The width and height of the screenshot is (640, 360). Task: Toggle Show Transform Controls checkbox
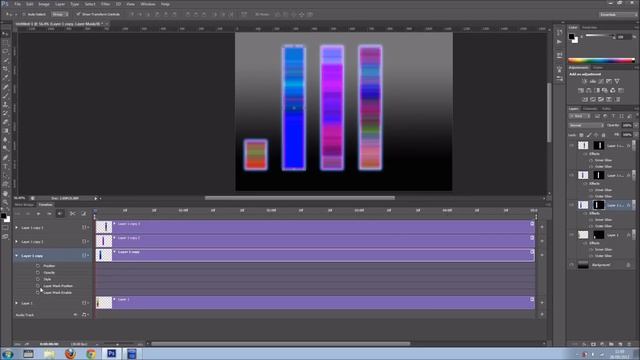tap(78, 14)
